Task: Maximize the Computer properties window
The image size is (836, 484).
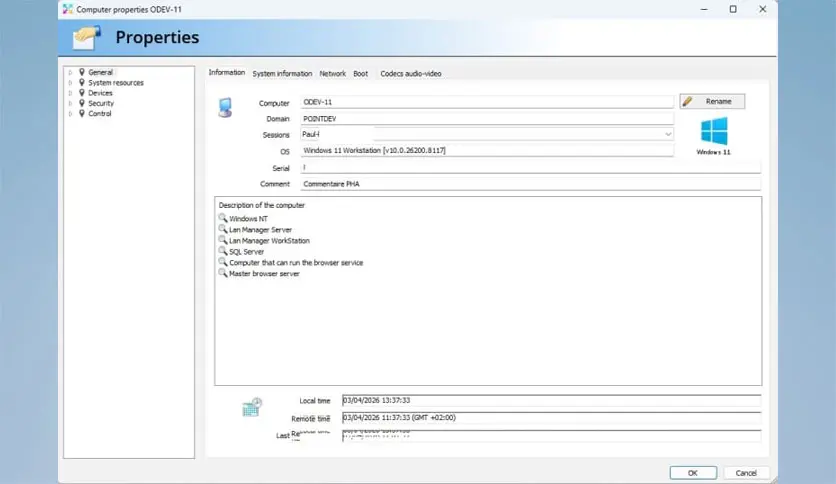Action: pos(733,9)
